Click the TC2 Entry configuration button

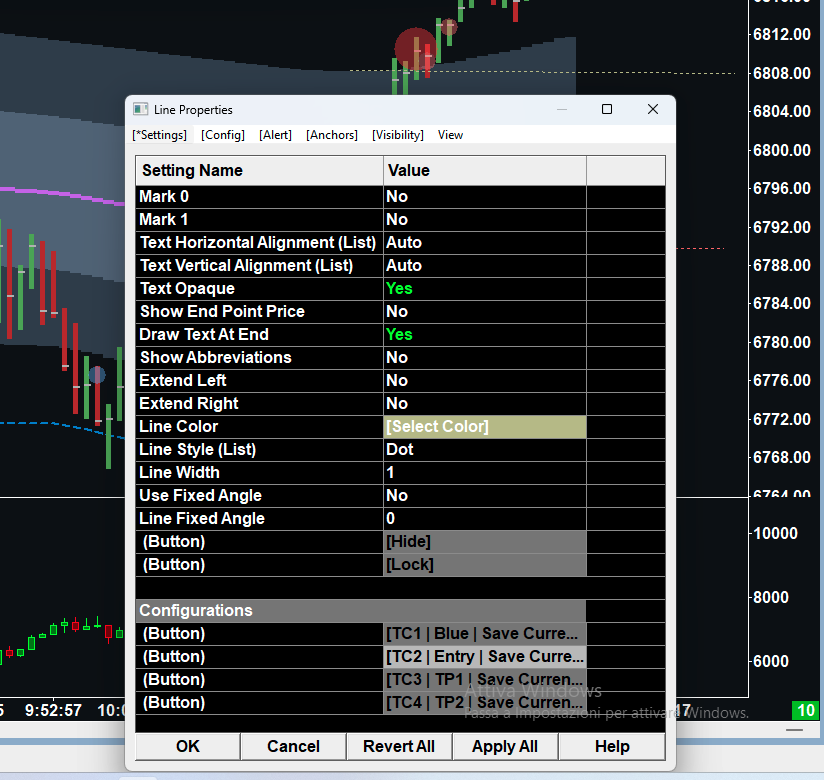tap(485, 657)
